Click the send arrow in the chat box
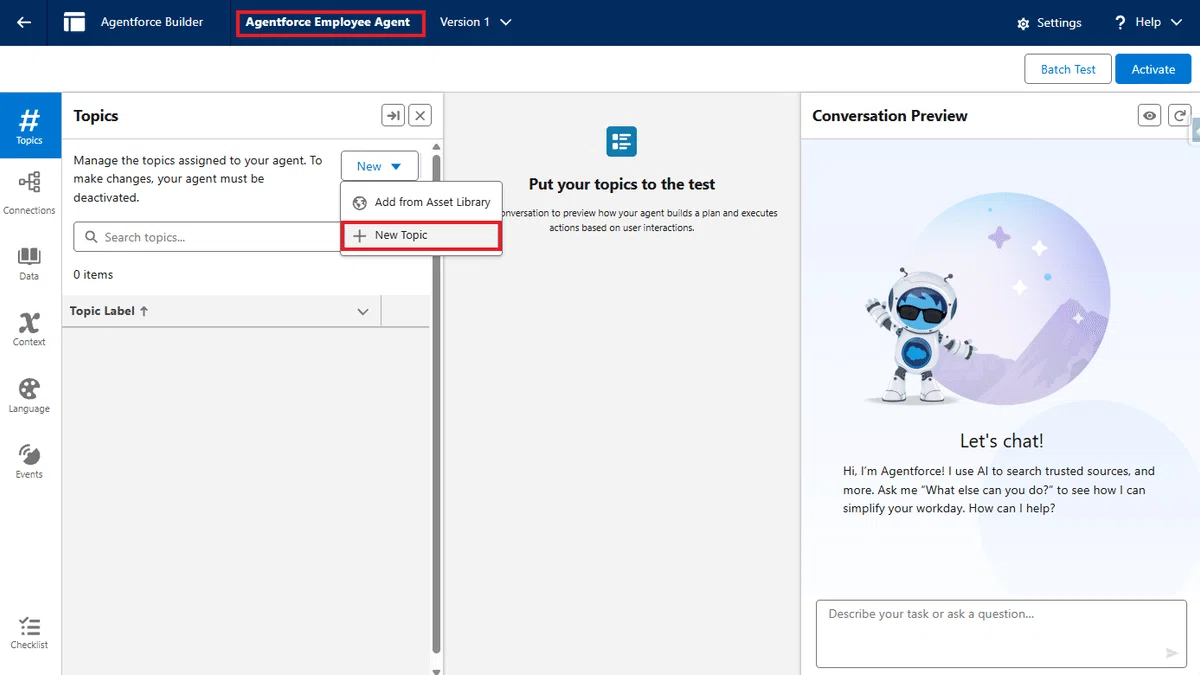The image size is (1200, 675). [1172, 653]
